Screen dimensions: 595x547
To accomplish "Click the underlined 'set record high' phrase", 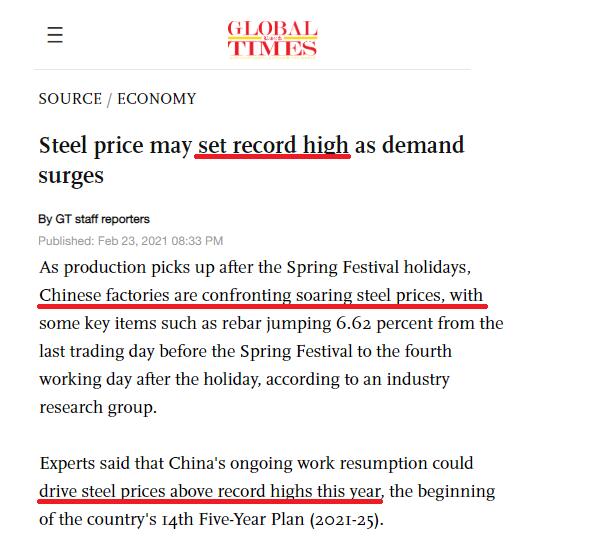I will (273, 146).
